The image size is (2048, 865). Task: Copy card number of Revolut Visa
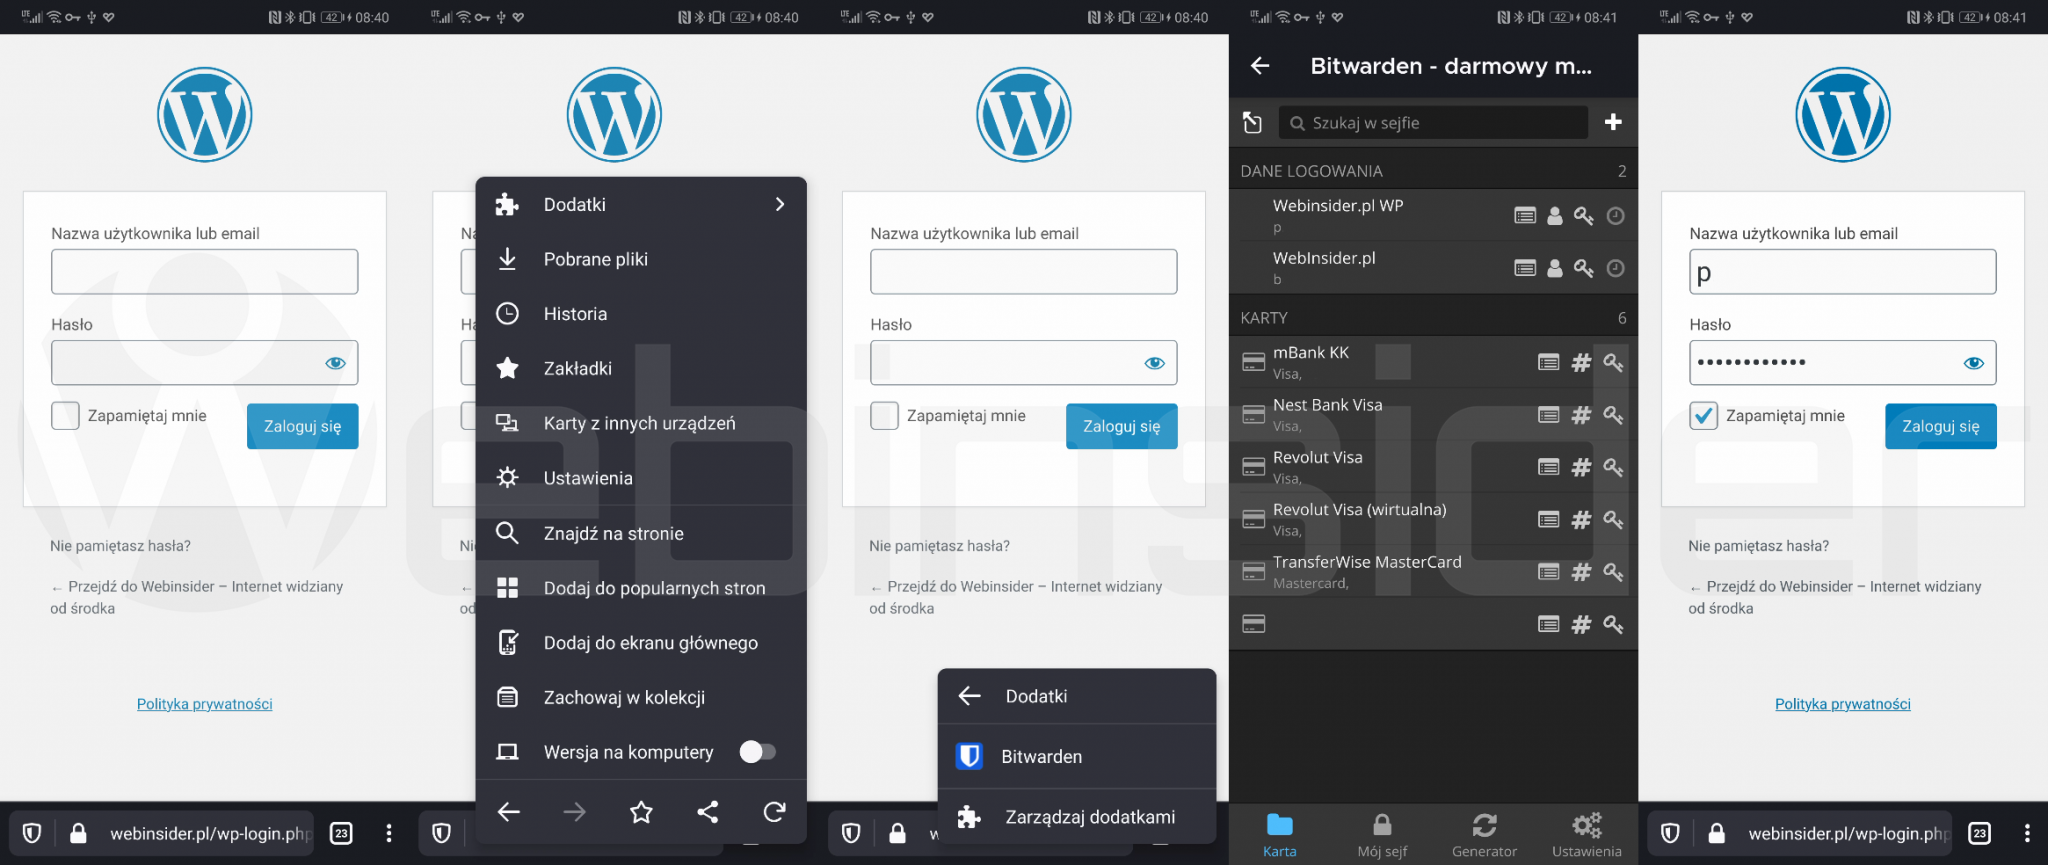click(x=1581, y=467)
